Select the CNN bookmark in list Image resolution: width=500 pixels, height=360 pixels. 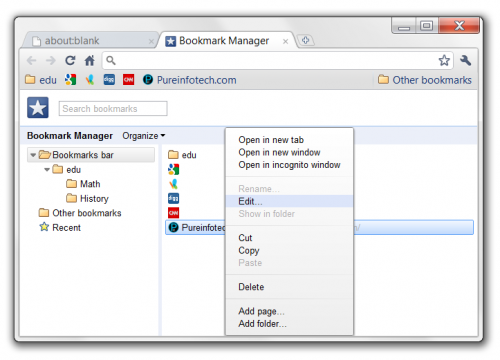pyautogui.click(x=173, y=213)
